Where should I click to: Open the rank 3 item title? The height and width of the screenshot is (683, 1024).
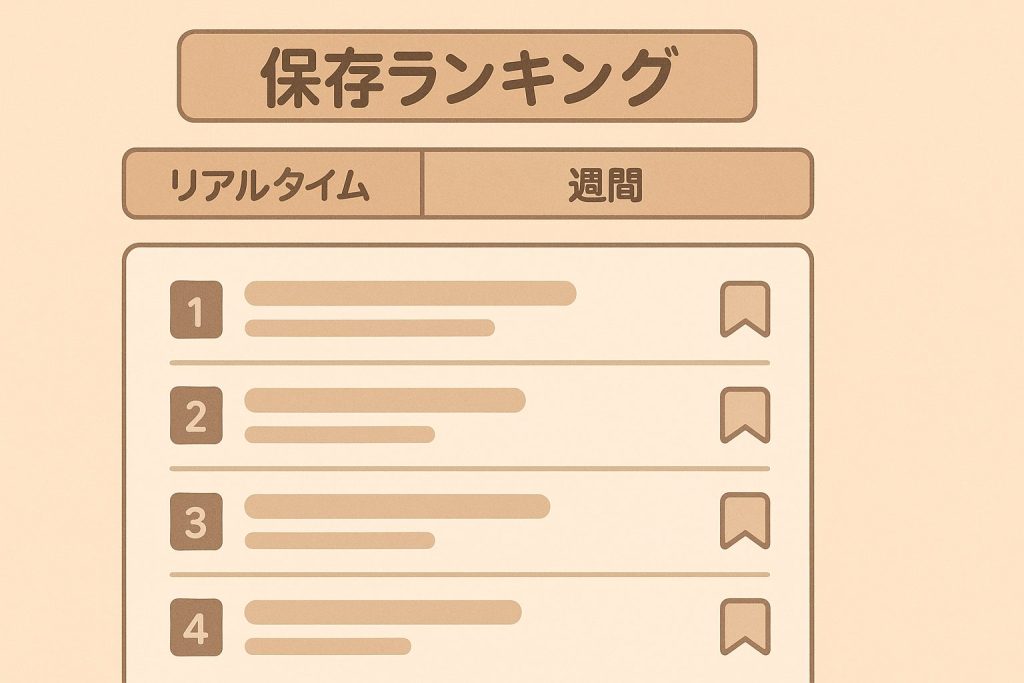(x=397, y=506)
